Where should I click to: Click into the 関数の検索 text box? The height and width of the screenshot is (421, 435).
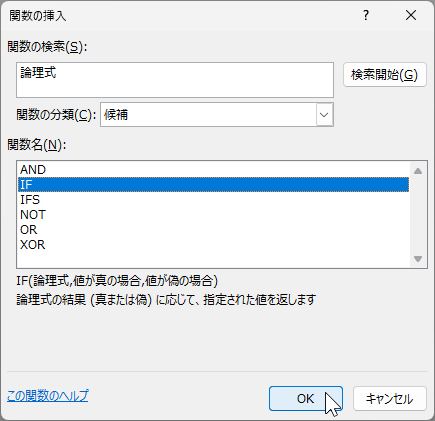175,80
